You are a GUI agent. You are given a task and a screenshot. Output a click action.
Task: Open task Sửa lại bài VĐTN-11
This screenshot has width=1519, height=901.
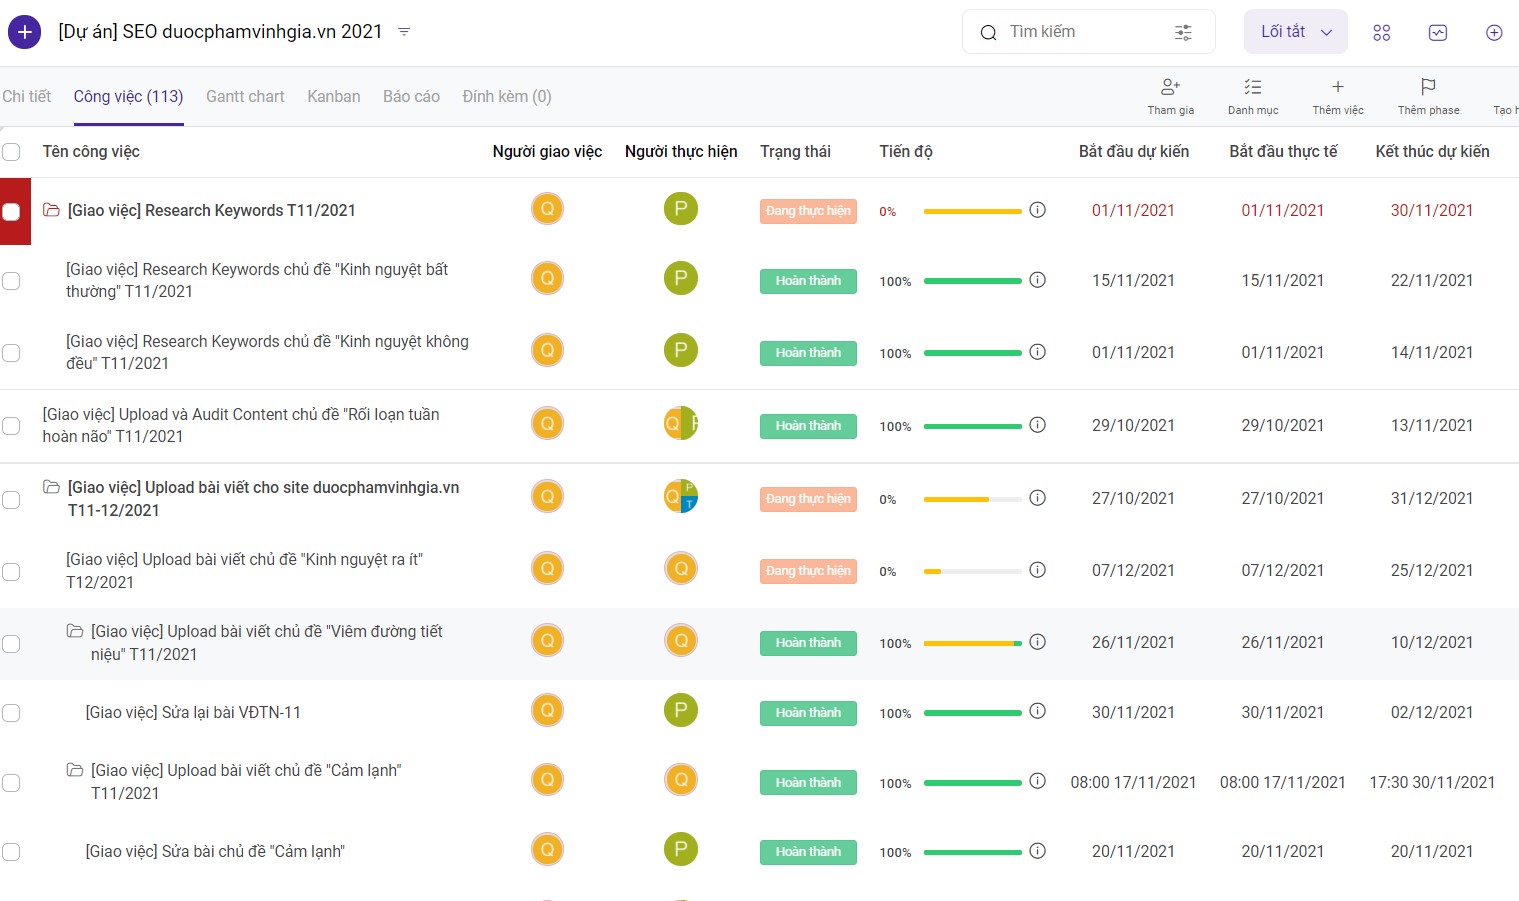click(x=193, y=713)
